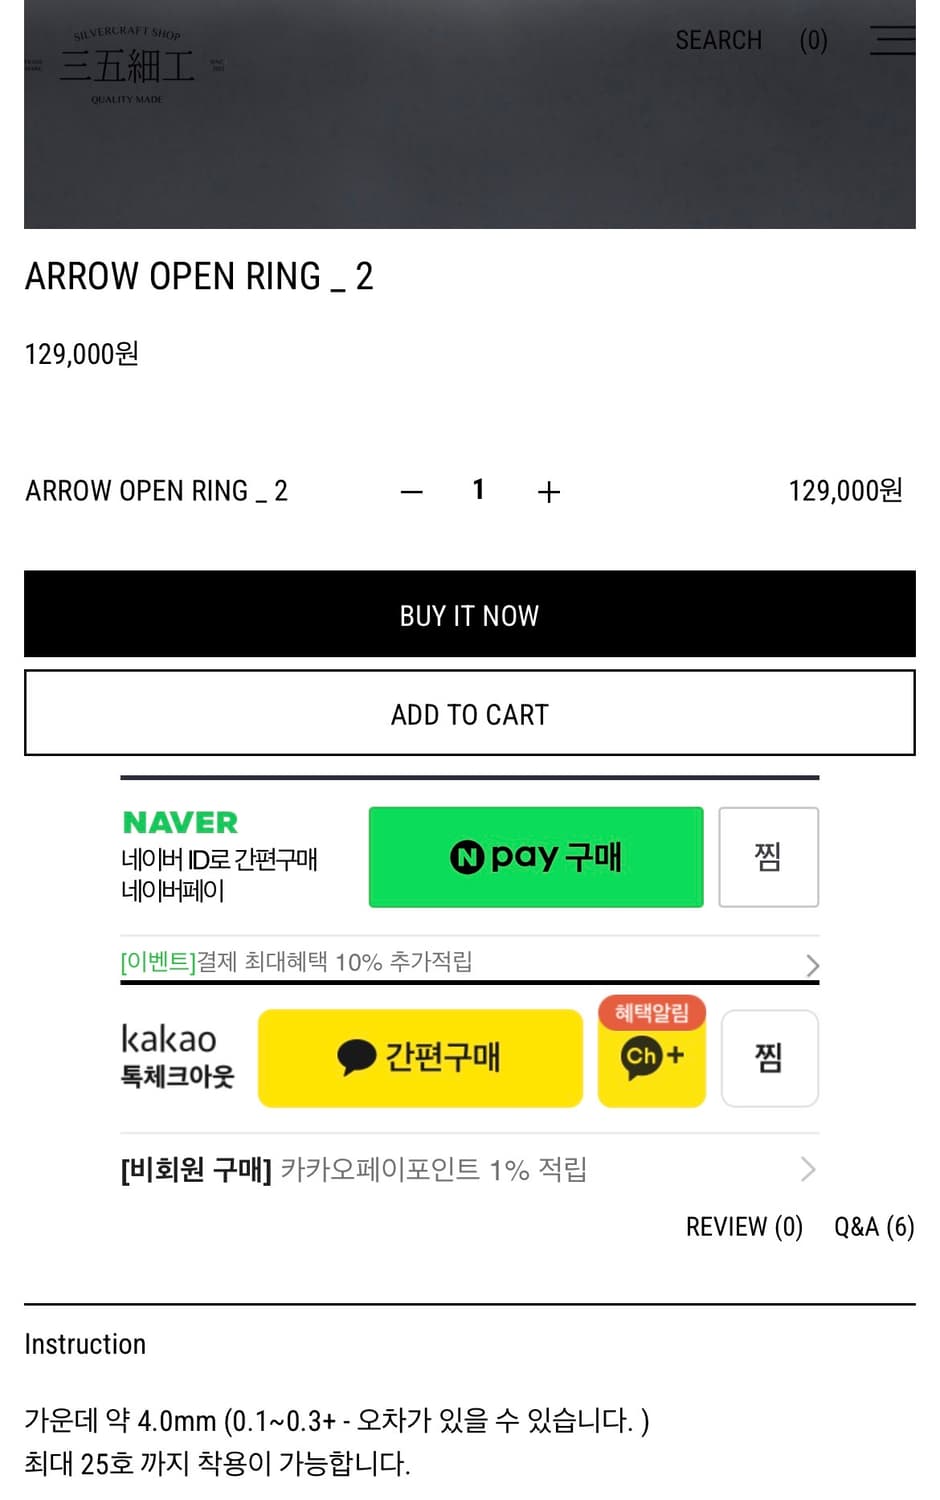Open the REVIEW (0) tab

pyautogui.click(x=744, y=1226)
